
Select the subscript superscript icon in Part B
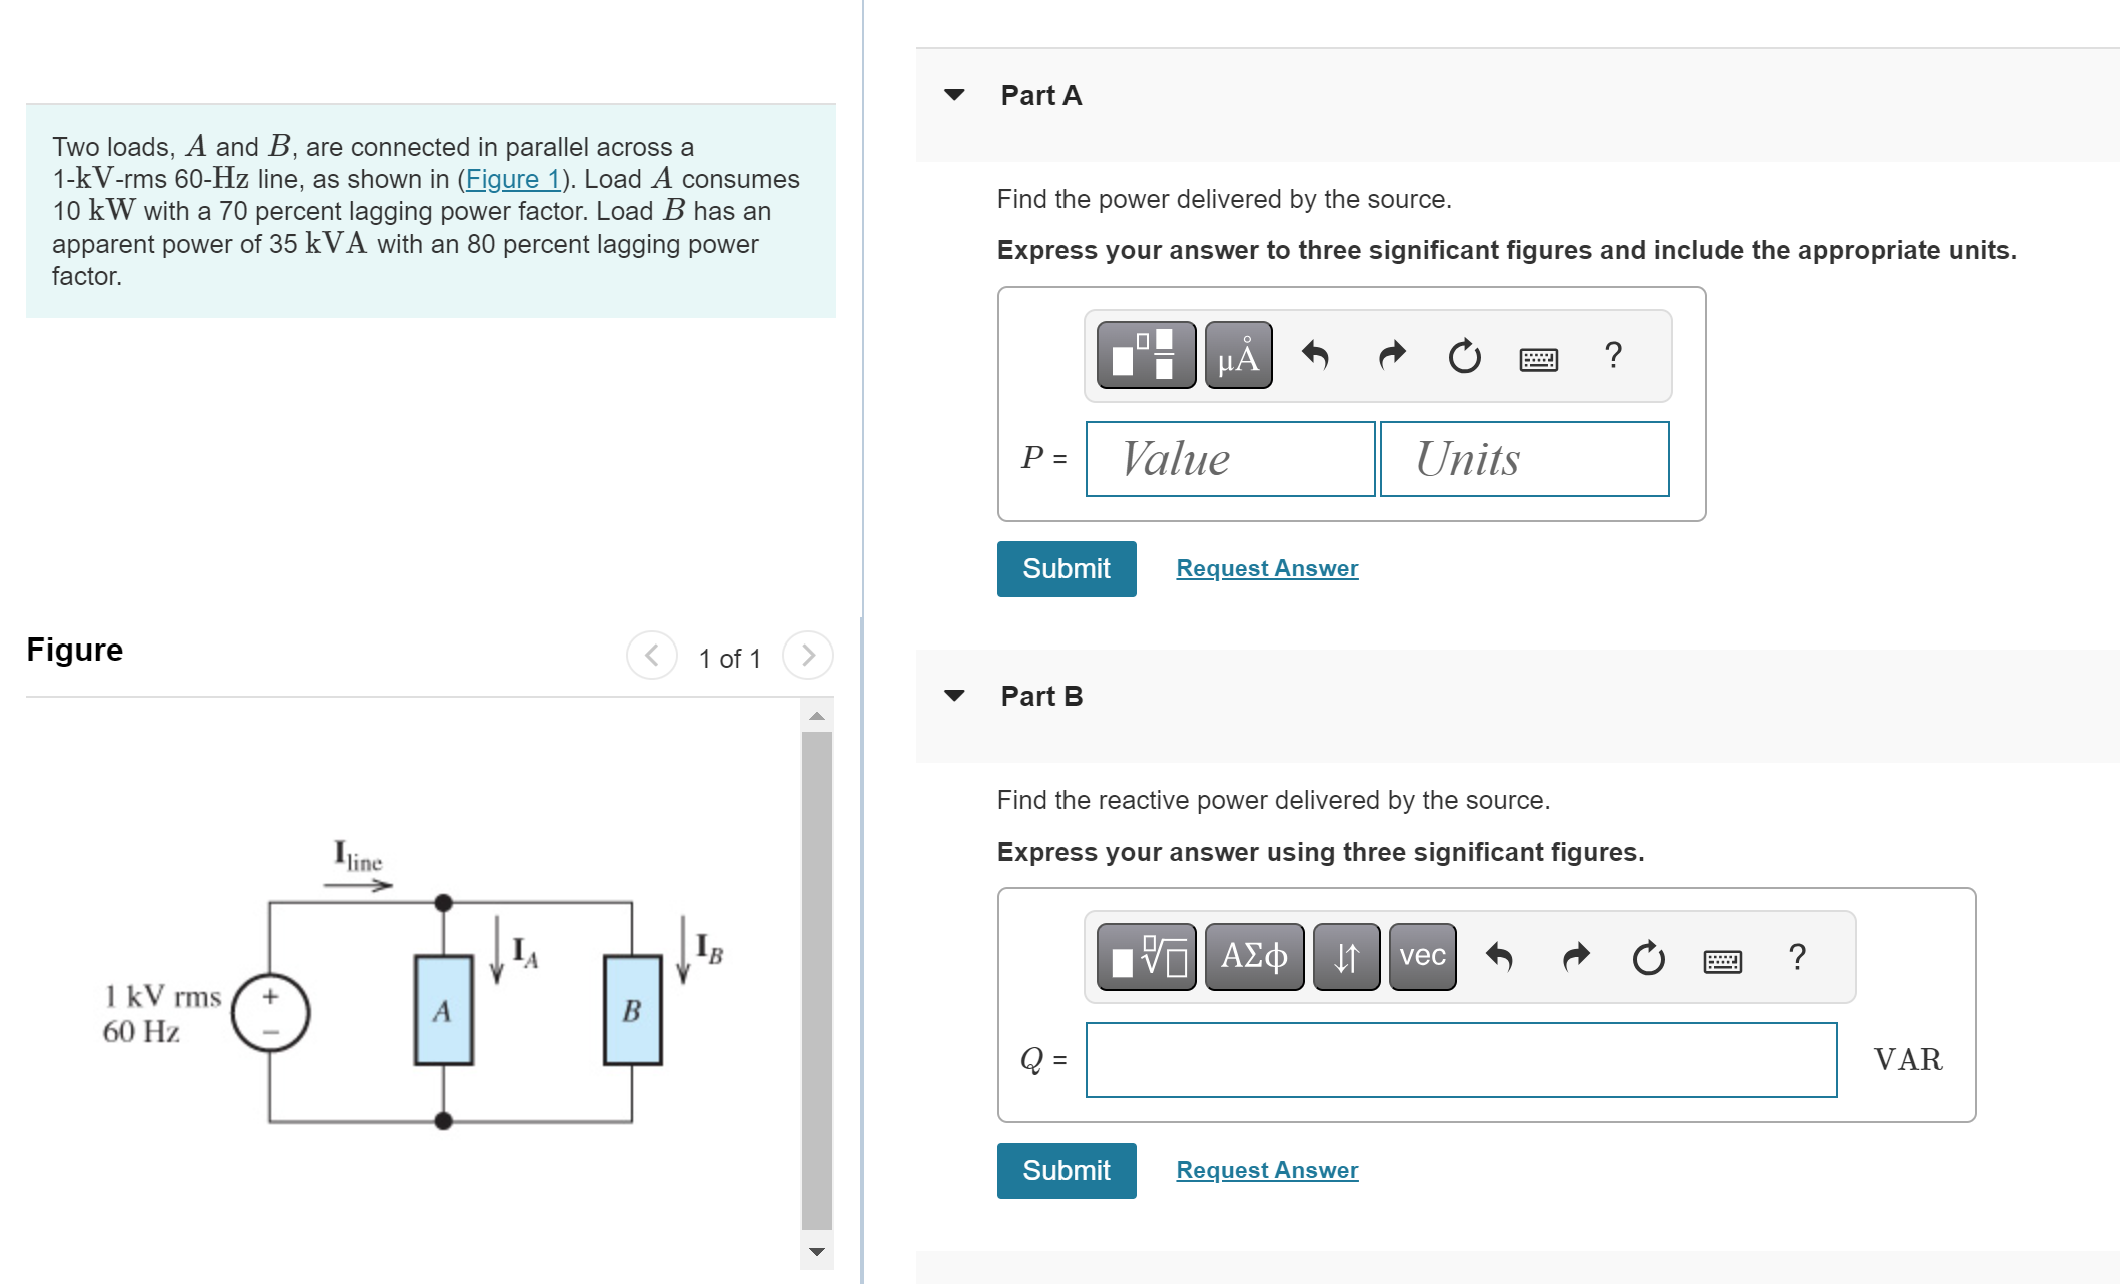(1345, 956)
